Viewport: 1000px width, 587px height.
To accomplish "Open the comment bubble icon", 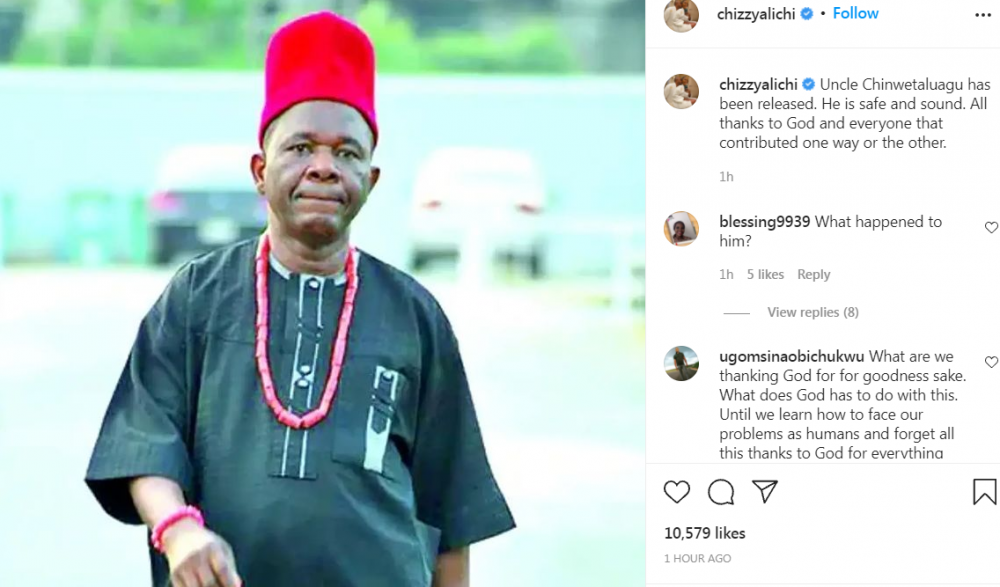I will (x=721, y=492).
